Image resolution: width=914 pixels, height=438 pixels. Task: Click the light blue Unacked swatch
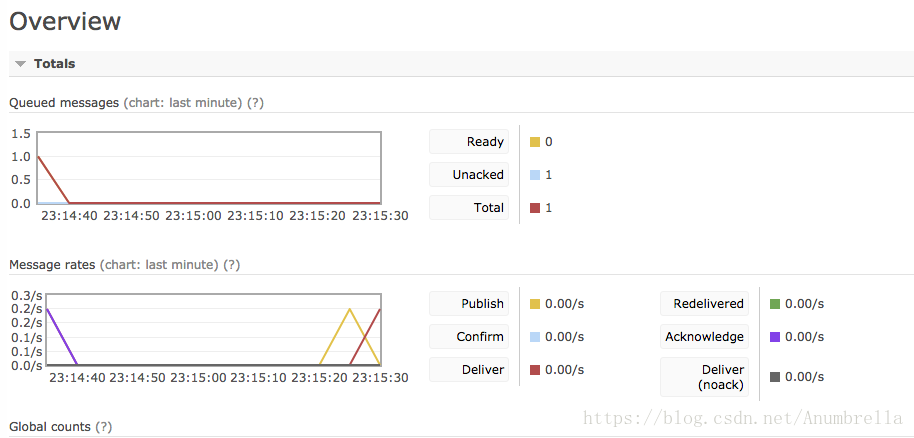535,174
